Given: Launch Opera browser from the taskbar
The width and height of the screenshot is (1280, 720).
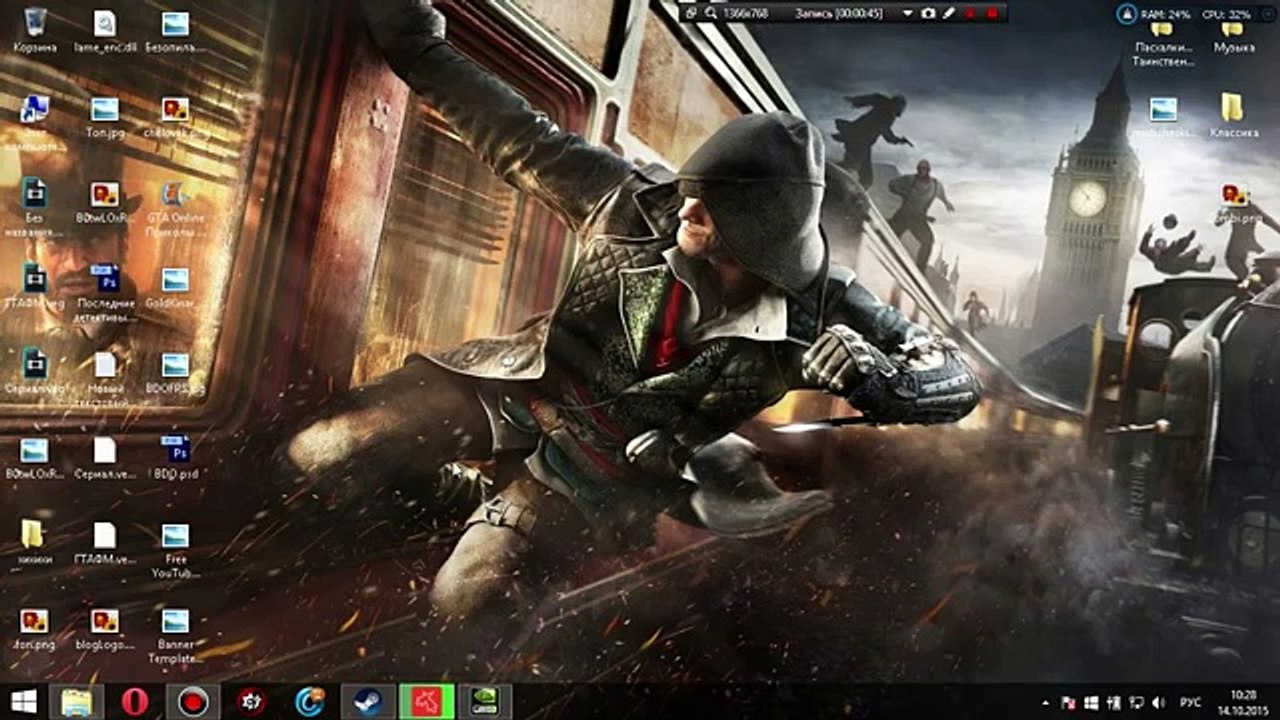Looking at the screenshot, I should (x=135, y=701).
